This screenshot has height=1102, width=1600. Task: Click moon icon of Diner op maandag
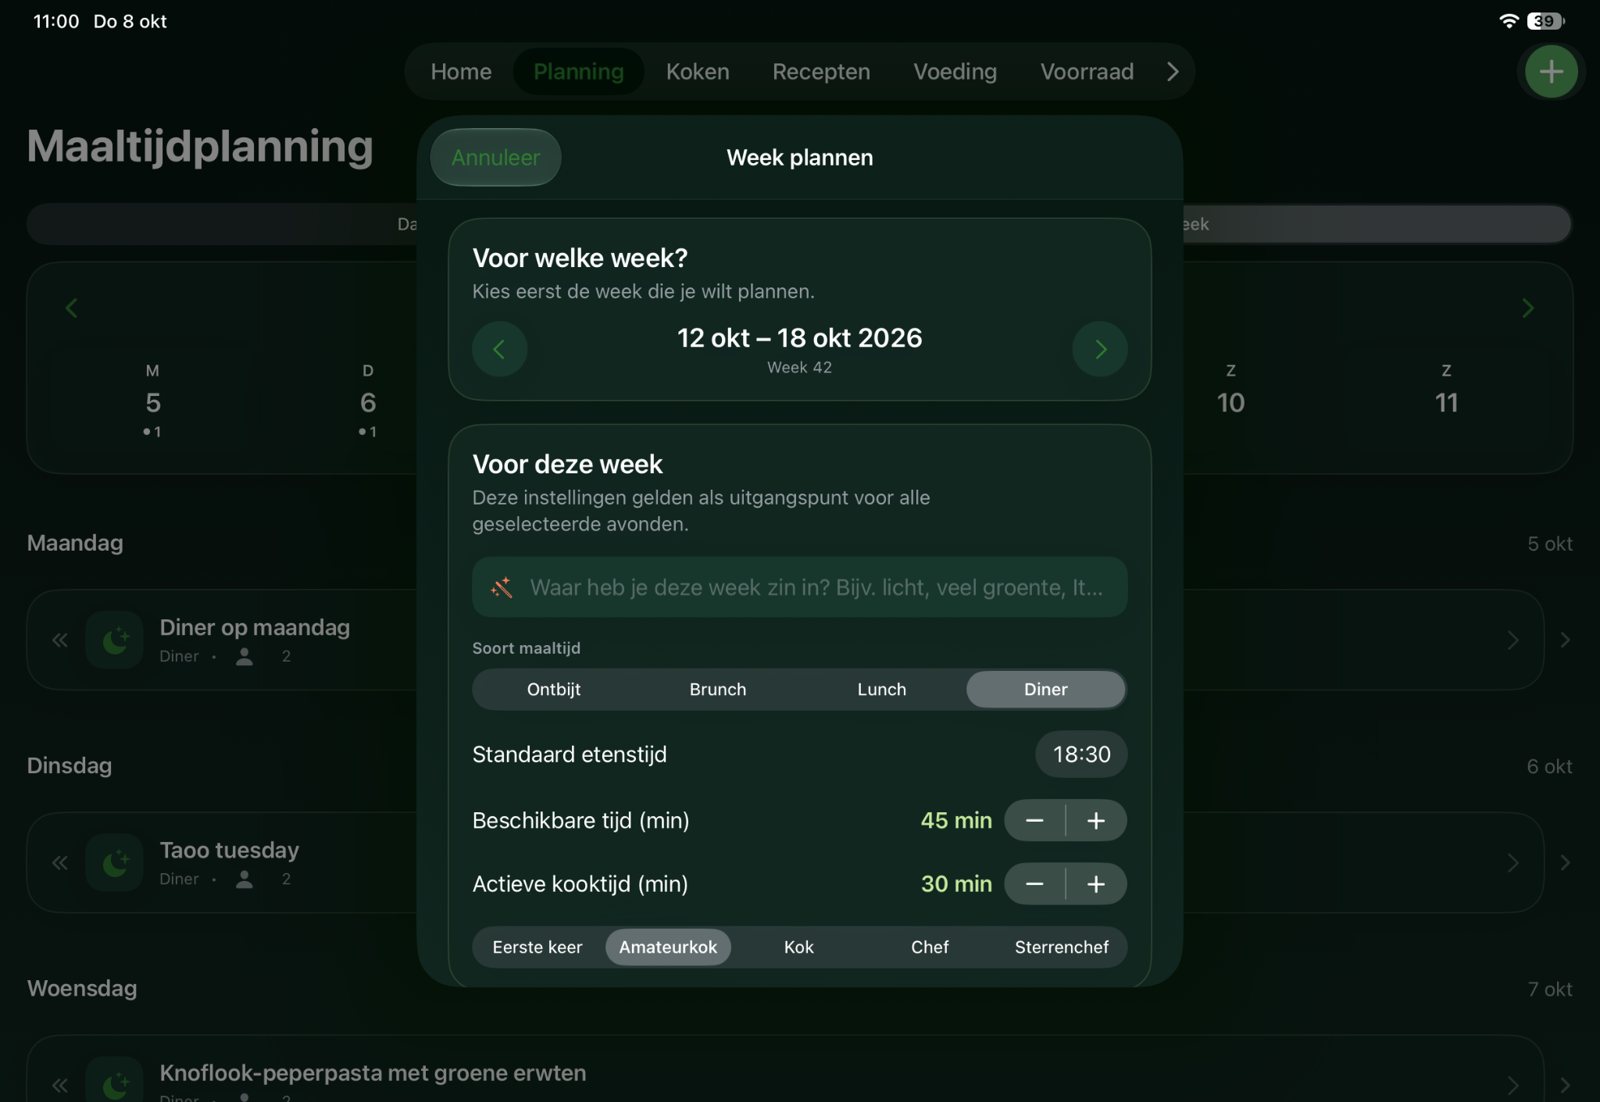click(x=114, y=640)
